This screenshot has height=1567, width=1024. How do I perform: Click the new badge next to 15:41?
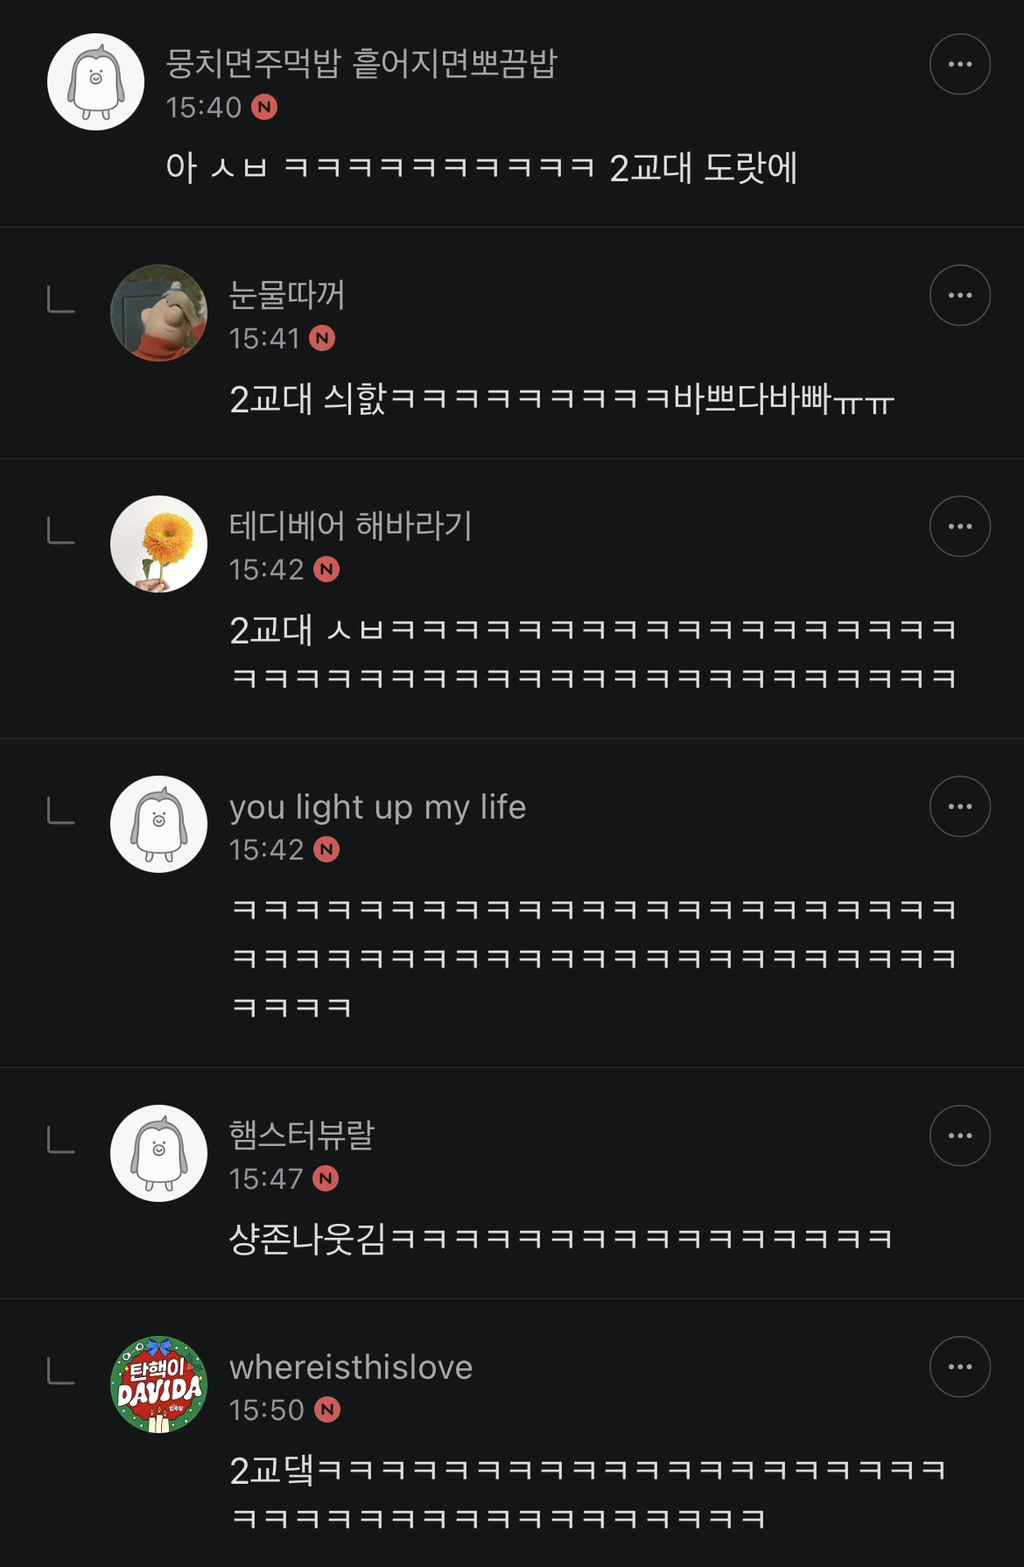[x=322, y=339]
